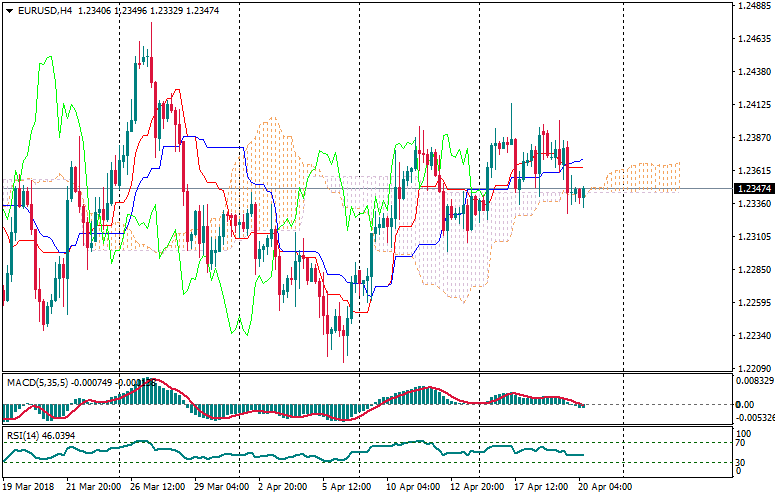The height and width of the screenshot is (498, 775).
Task: Click the EURUSD,H4 chart title text
Action: [x=45, y=11]
